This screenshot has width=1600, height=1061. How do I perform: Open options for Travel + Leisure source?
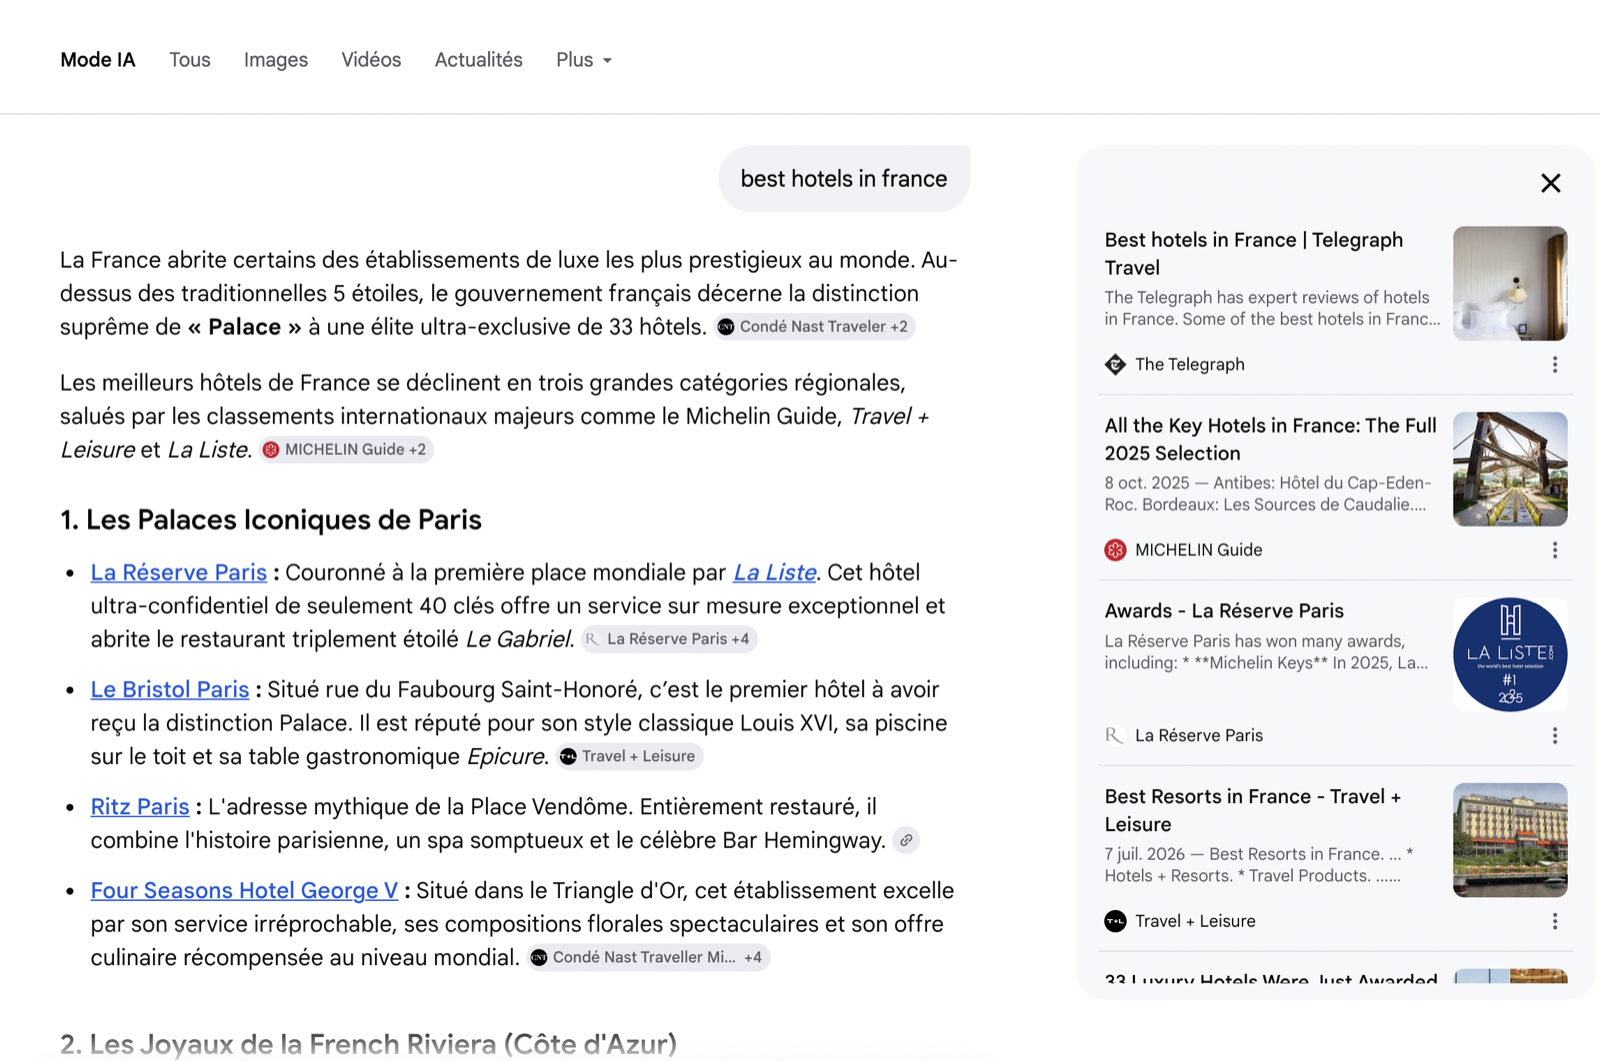coord(1554,921)
